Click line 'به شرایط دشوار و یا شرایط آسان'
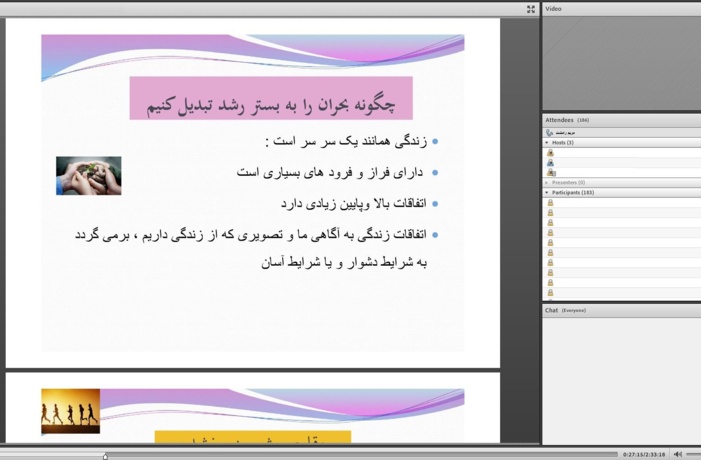This screenshot has width=701, height=460. coord(344,262)
